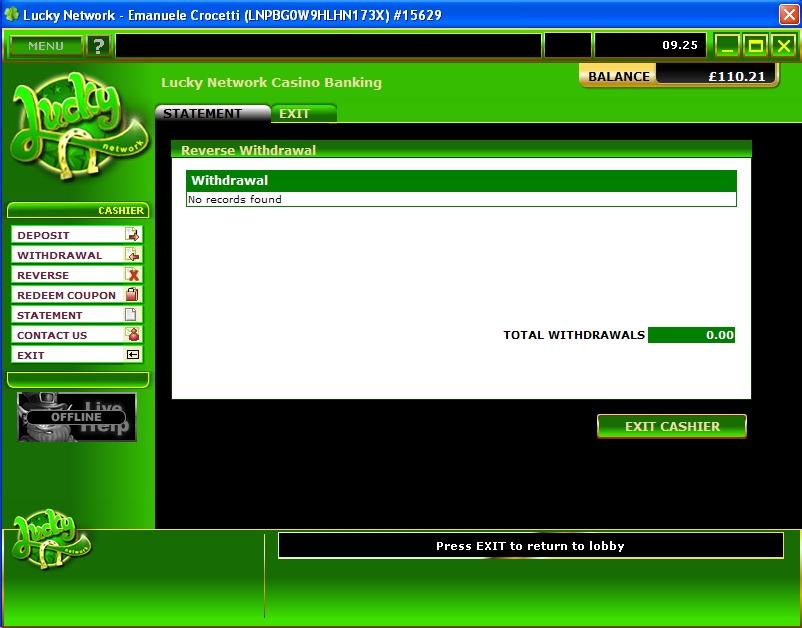Screen dimensions: 802x628
Task: Select REVERSE in the cashier menu
Action: [x=77, y=275]
